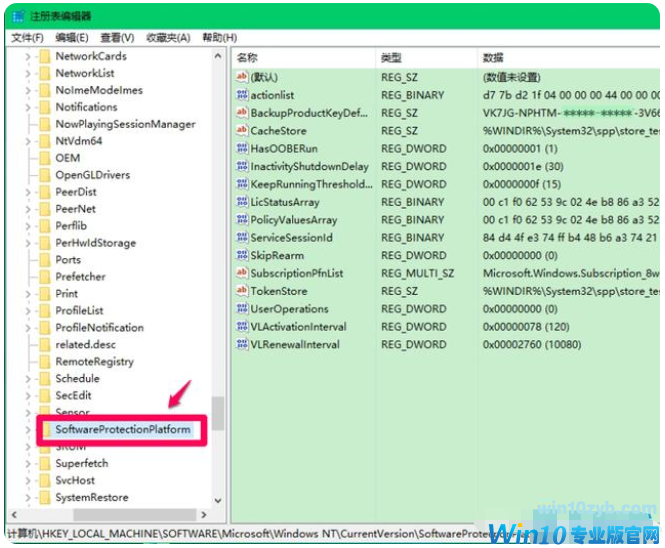Viewport: 665px width, 548px height.
Task: Click the OEM folder icon
Action: tap(45, 158)
